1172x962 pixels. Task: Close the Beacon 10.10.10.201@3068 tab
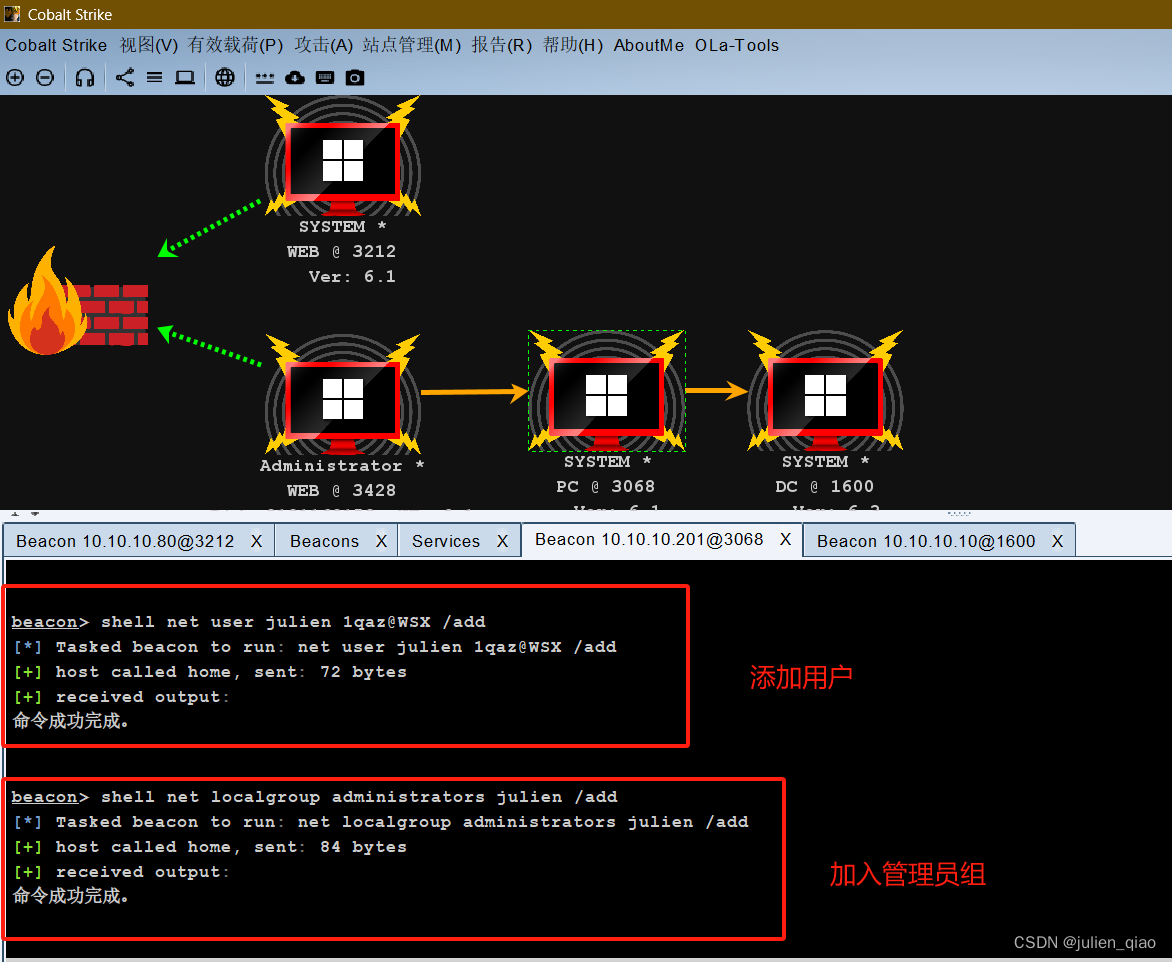786,540
